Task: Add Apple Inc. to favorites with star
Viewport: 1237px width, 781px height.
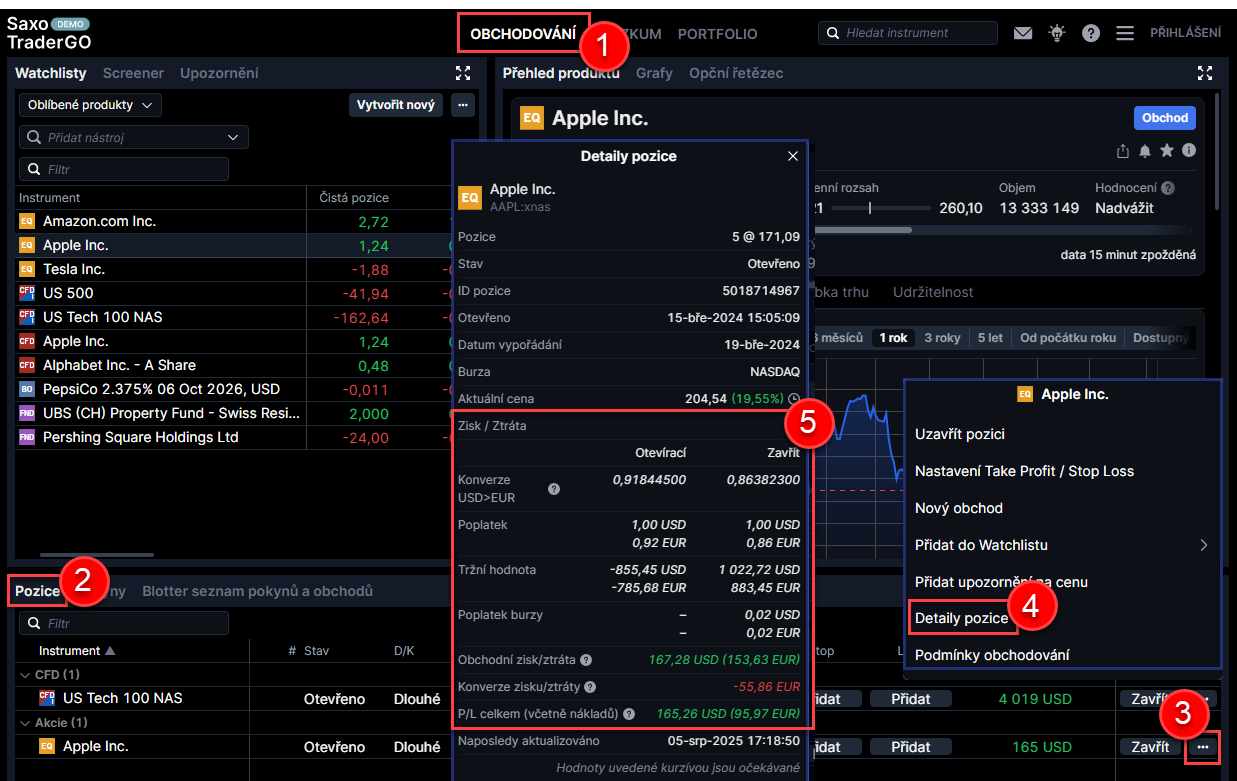Action: (1167, 151)
